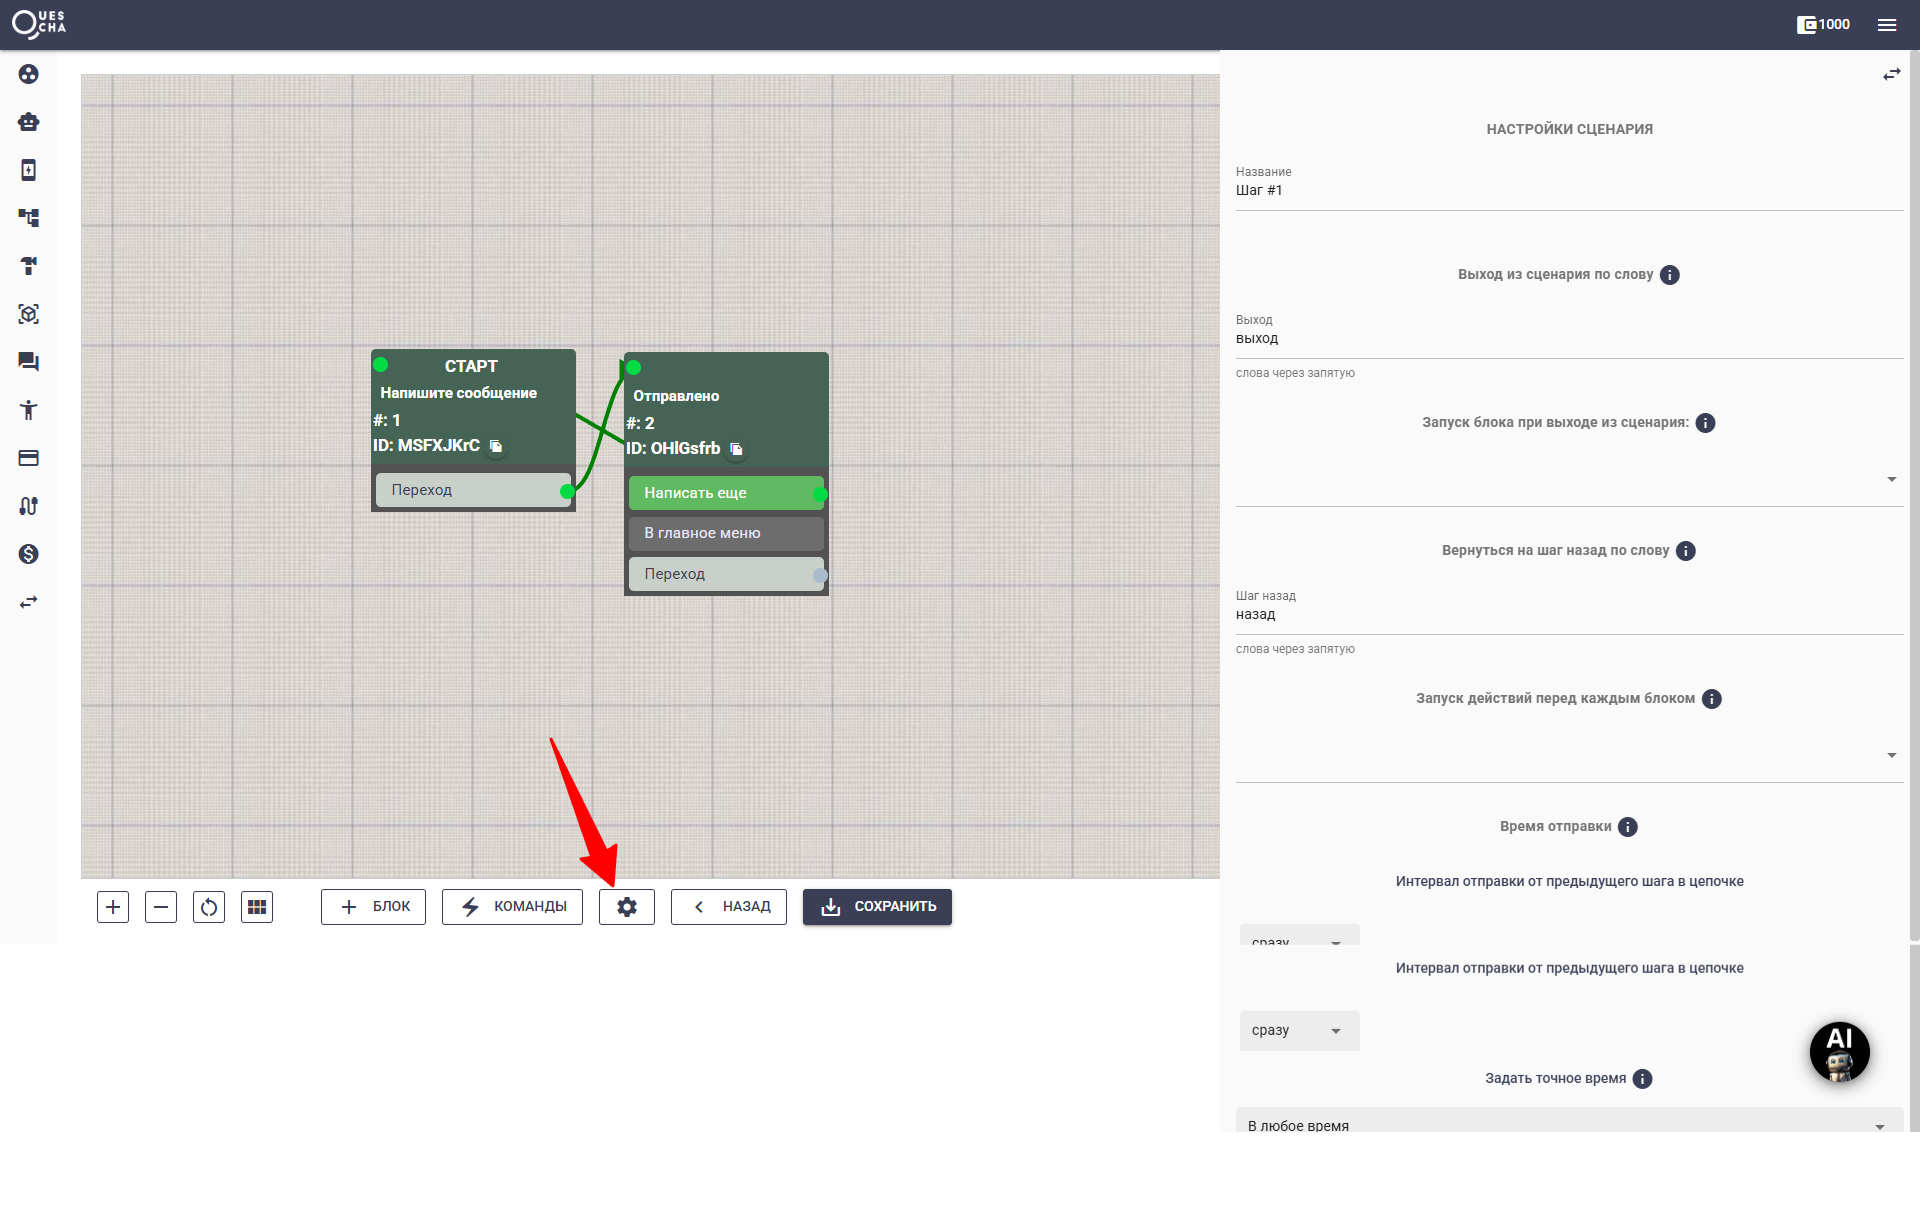This screenshot has width=1920, height=1219.
Task: Reset canvas view with rotate icon
Action: [209, 907]
